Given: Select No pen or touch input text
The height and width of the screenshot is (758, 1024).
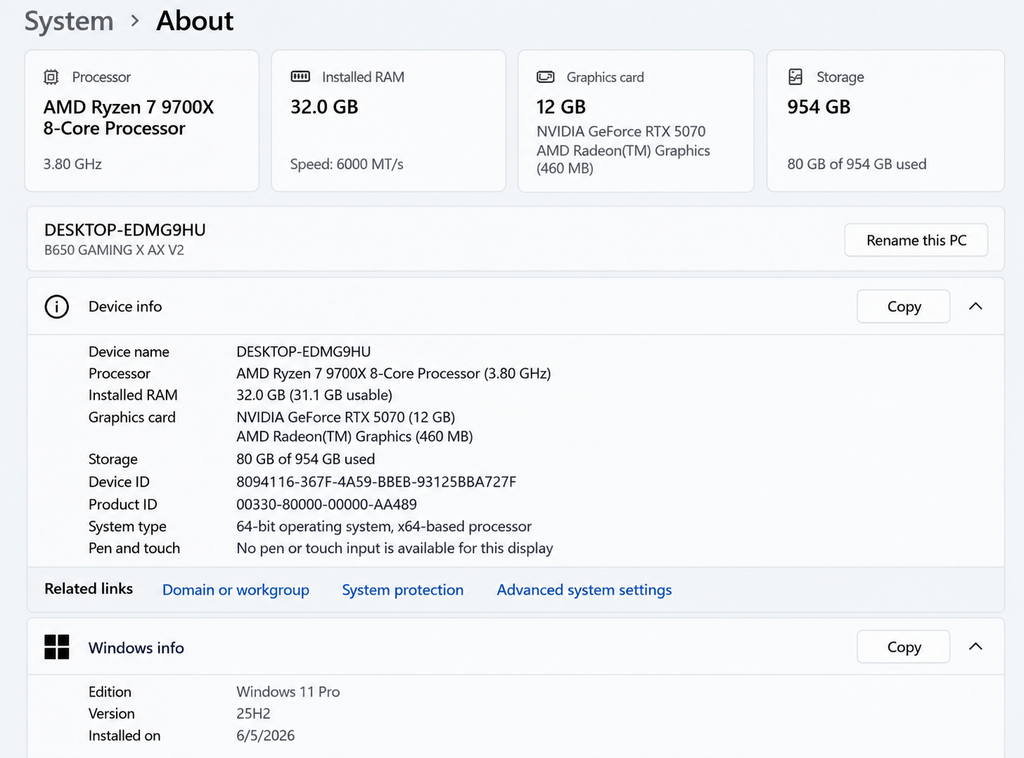Looking at the screenshot, I should pos(394,548).
